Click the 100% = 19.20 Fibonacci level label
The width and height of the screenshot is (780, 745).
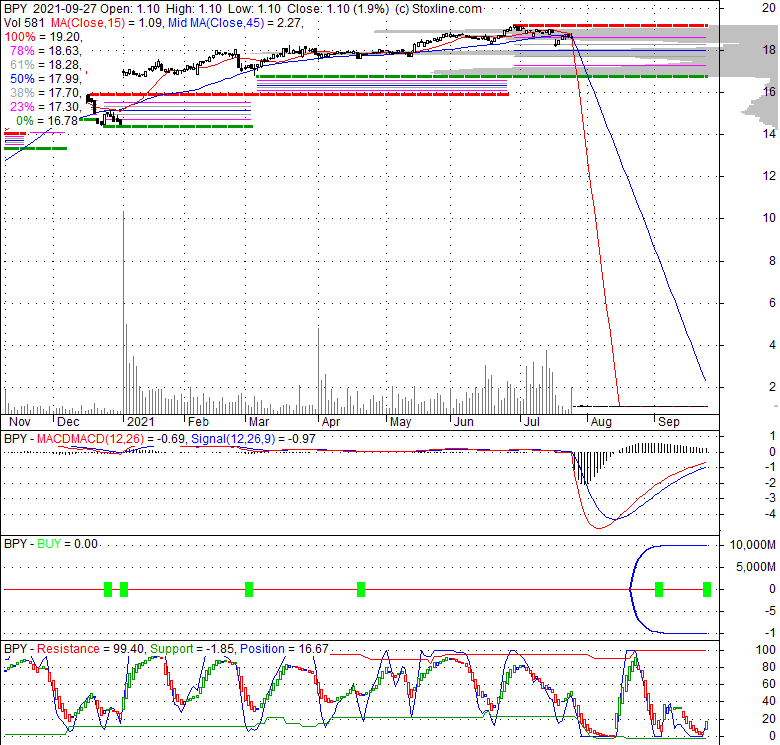coord(43,37)
